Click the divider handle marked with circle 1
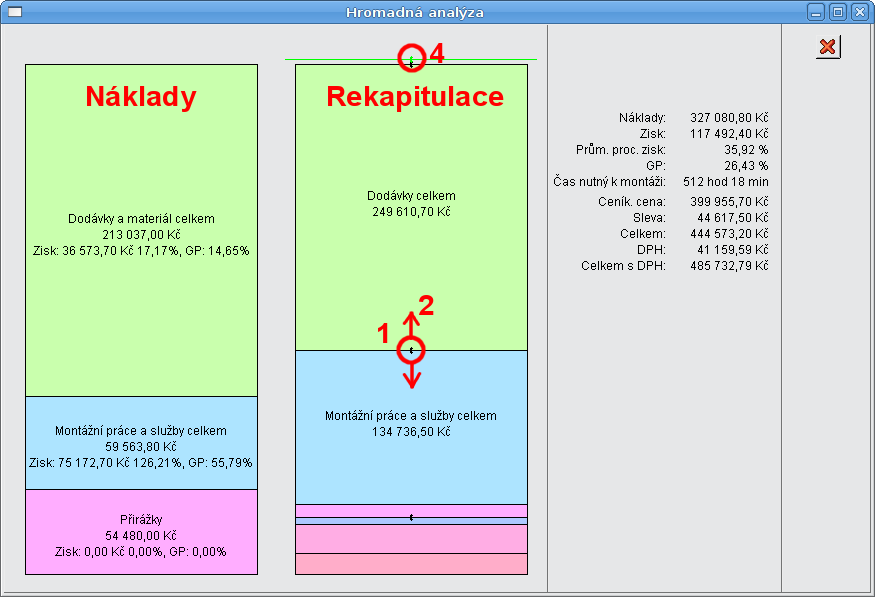Screen dimensions: 875x597 click(411, 349)
